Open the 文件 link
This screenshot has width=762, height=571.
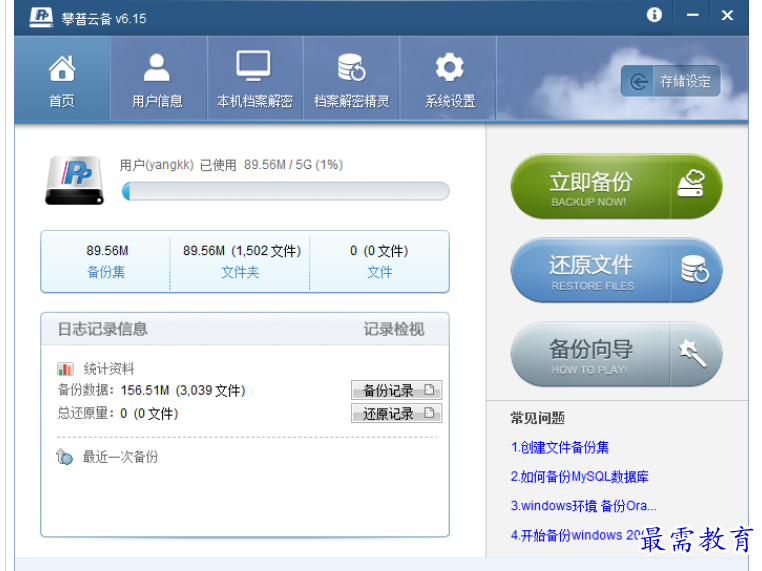pos(380,272)
